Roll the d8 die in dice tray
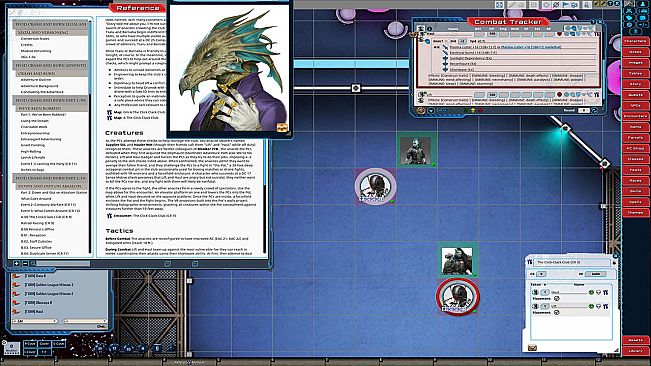 (x=143, y=348)
